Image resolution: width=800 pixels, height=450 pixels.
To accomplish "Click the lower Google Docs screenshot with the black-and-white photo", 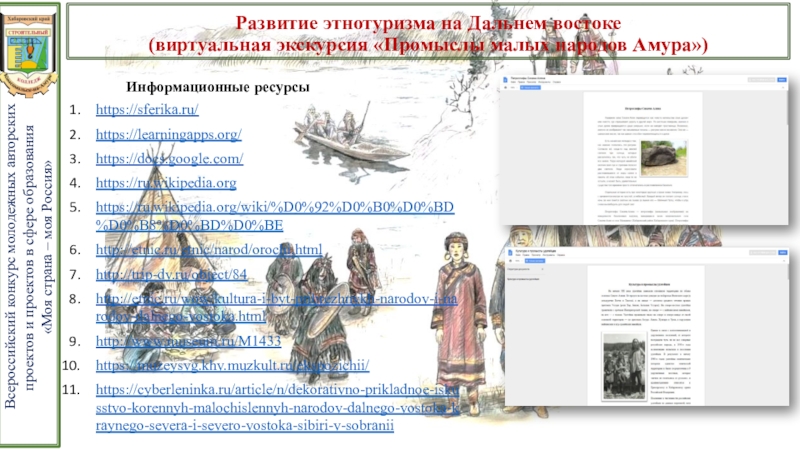I will click(647, 327).
